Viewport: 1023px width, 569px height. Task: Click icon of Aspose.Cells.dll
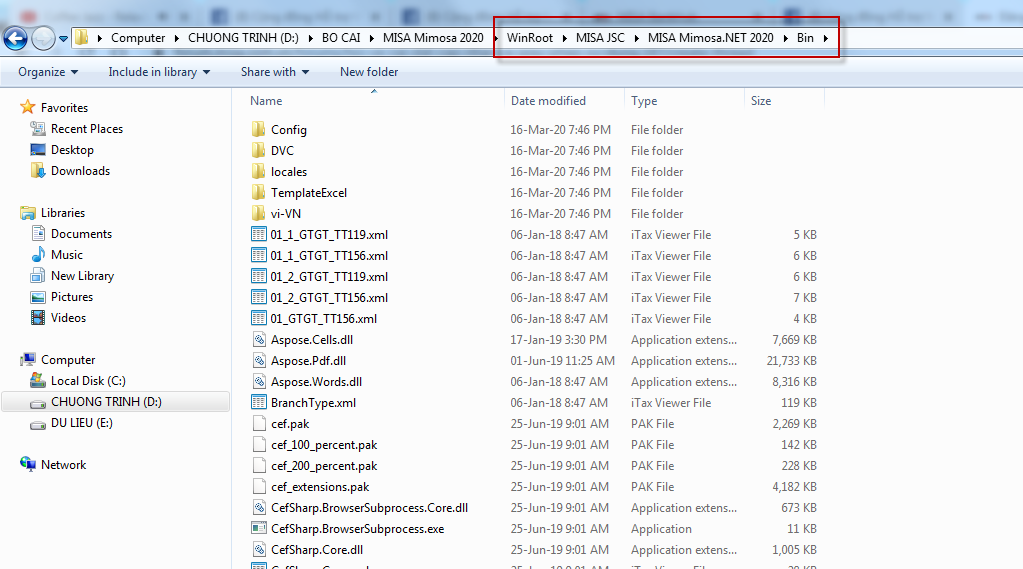259,339
